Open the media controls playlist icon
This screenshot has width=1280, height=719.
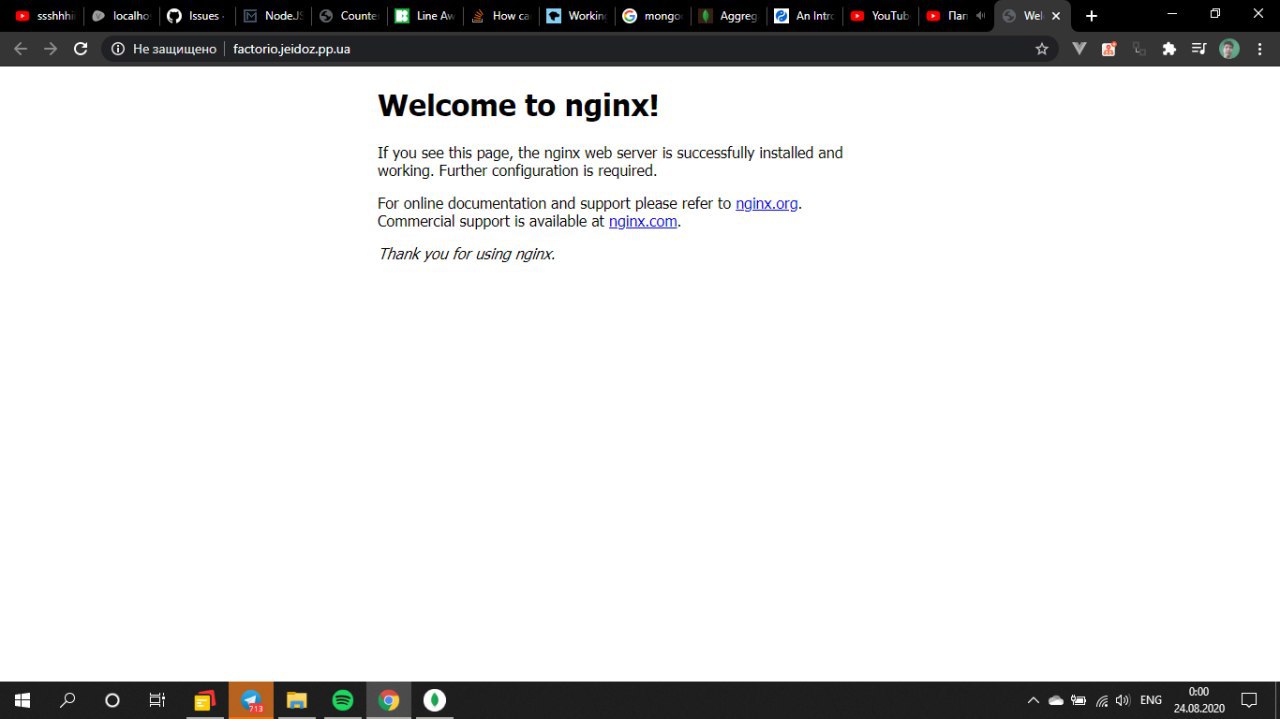click(x=1199, y=48)
